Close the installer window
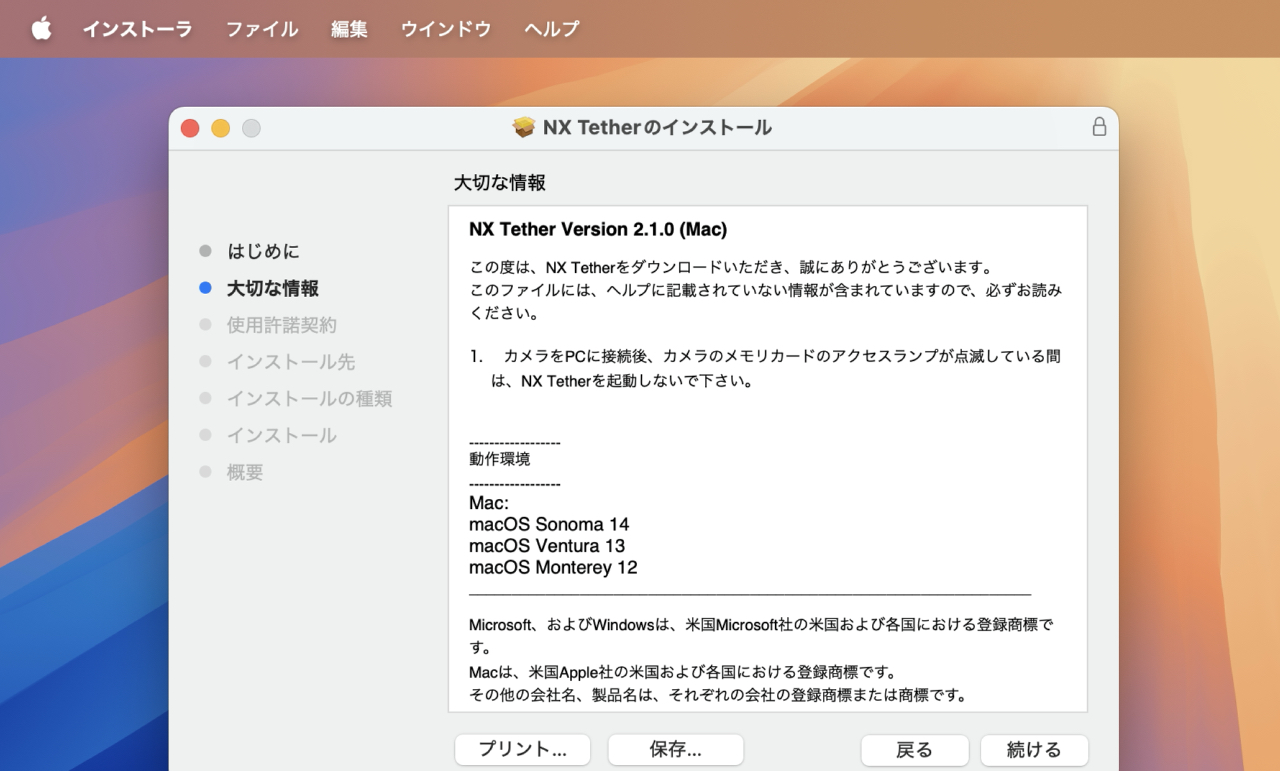The image size is (1280, 771). pos(190,128)
